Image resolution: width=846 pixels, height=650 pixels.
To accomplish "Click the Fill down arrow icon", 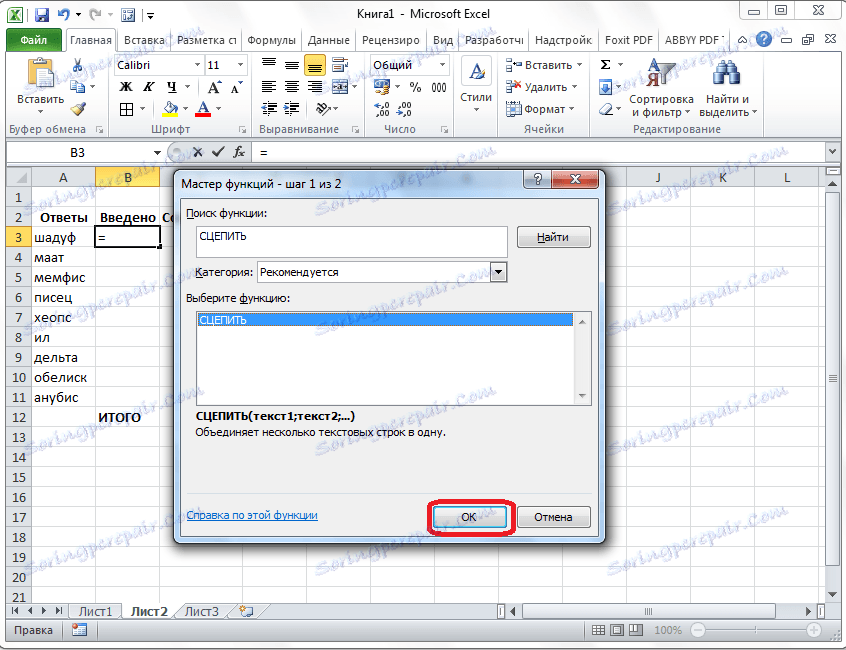I will point(606,87).
